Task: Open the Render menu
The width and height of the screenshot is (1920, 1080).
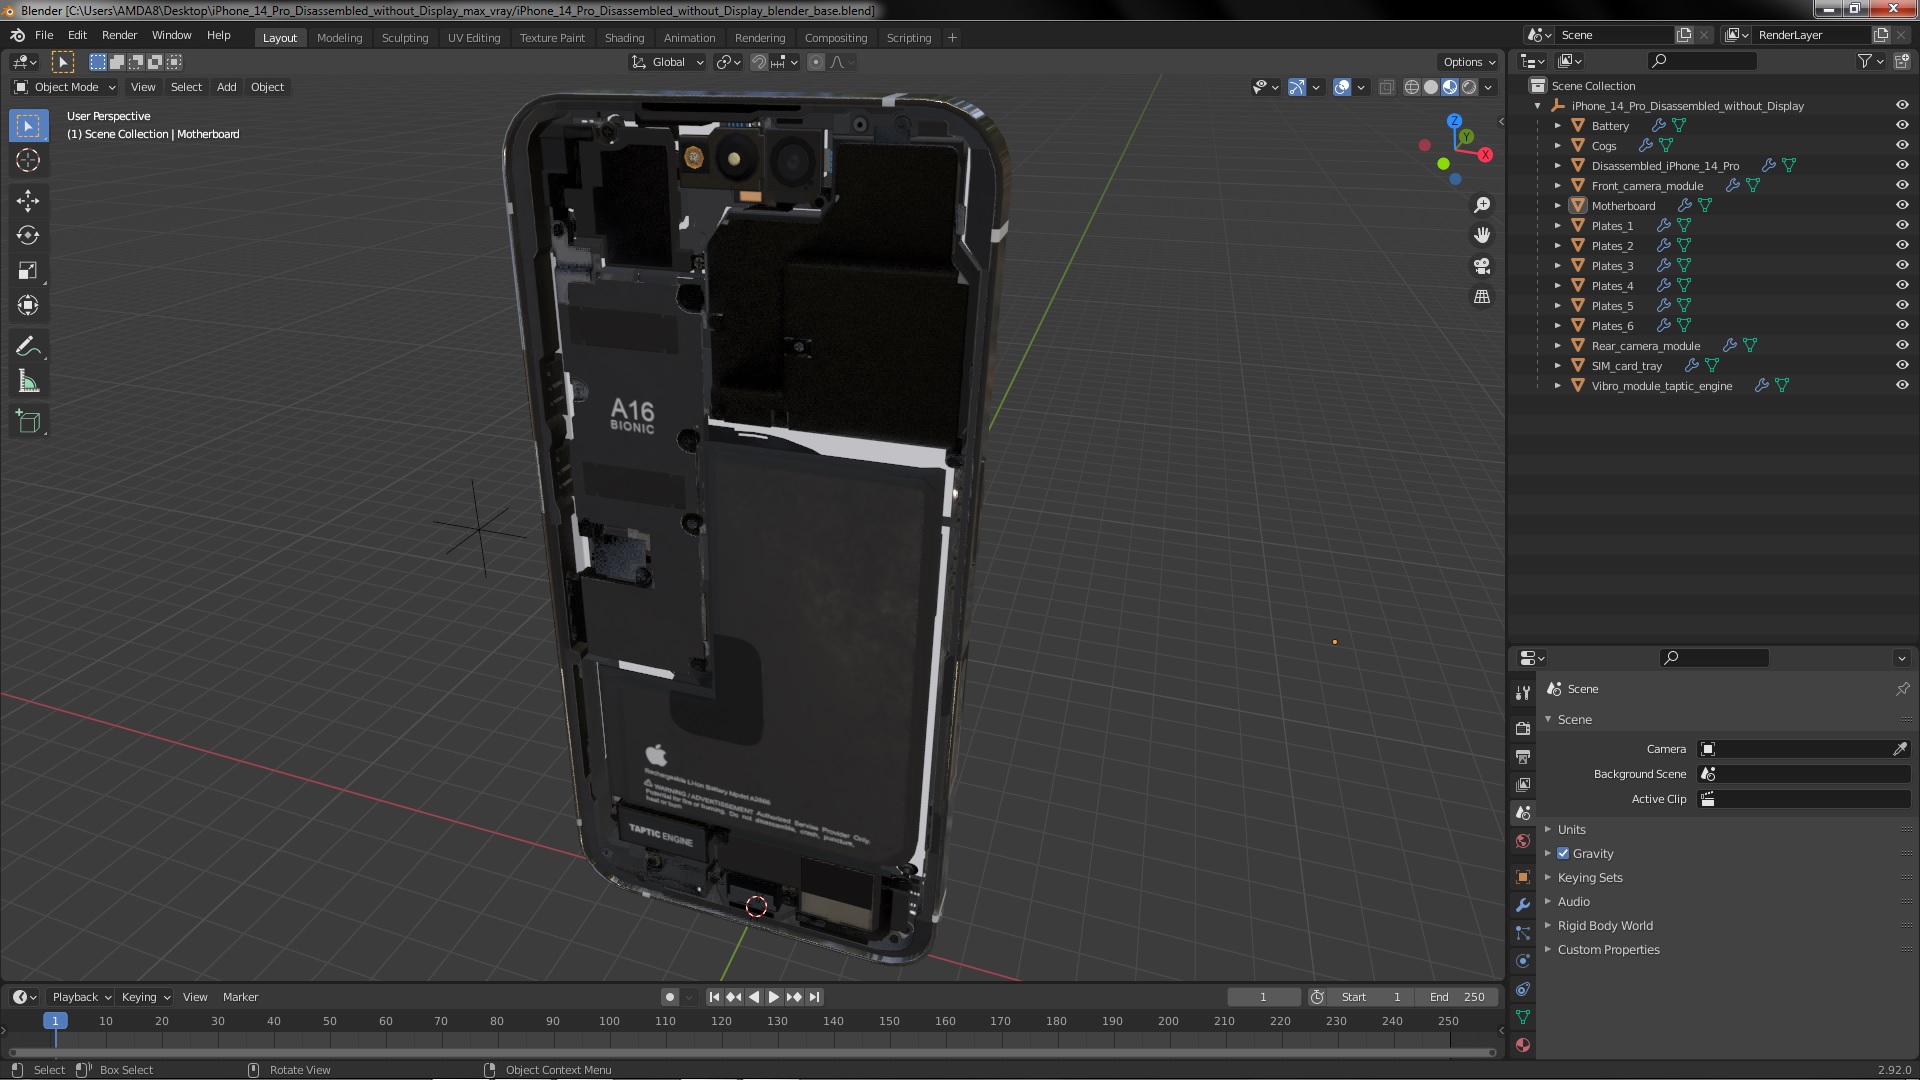Action: (x=119, y=35)
